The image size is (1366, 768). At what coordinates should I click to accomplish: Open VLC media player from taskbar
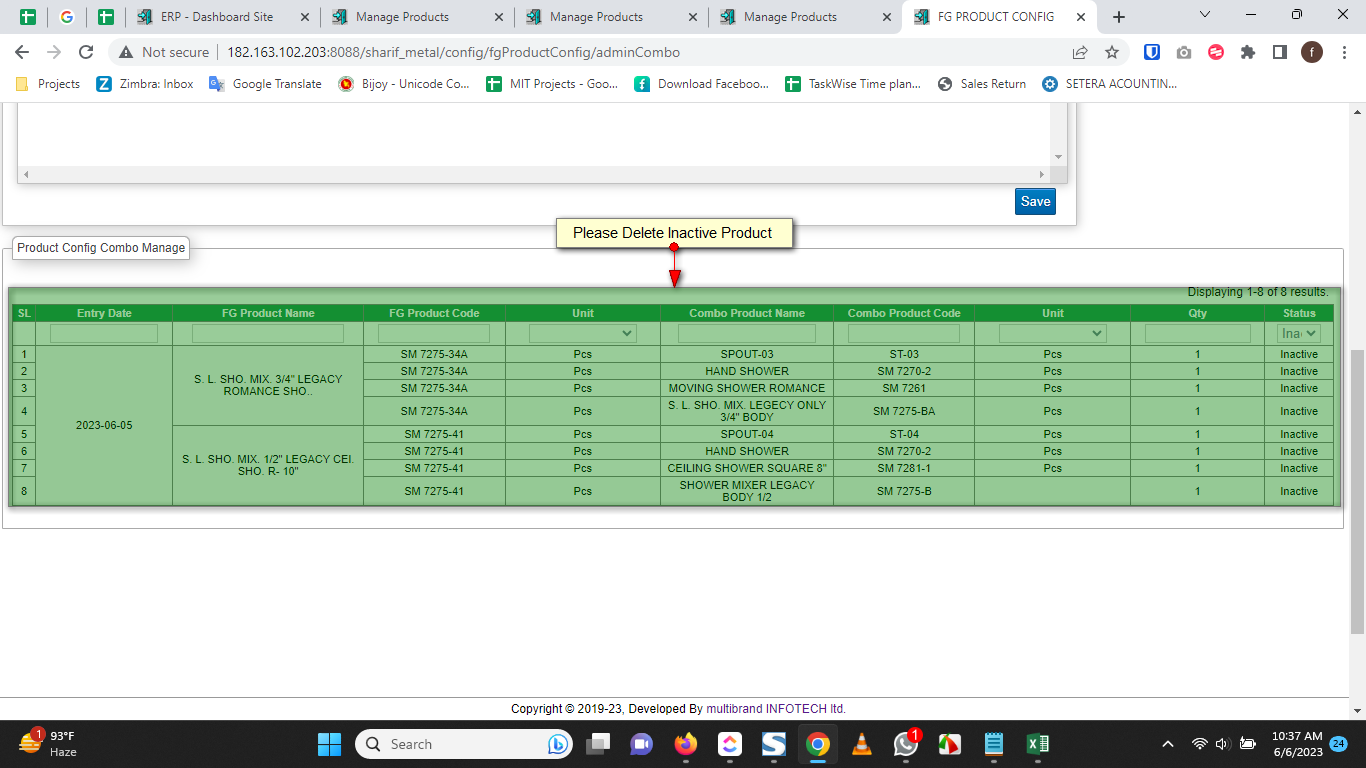[861, 744]
